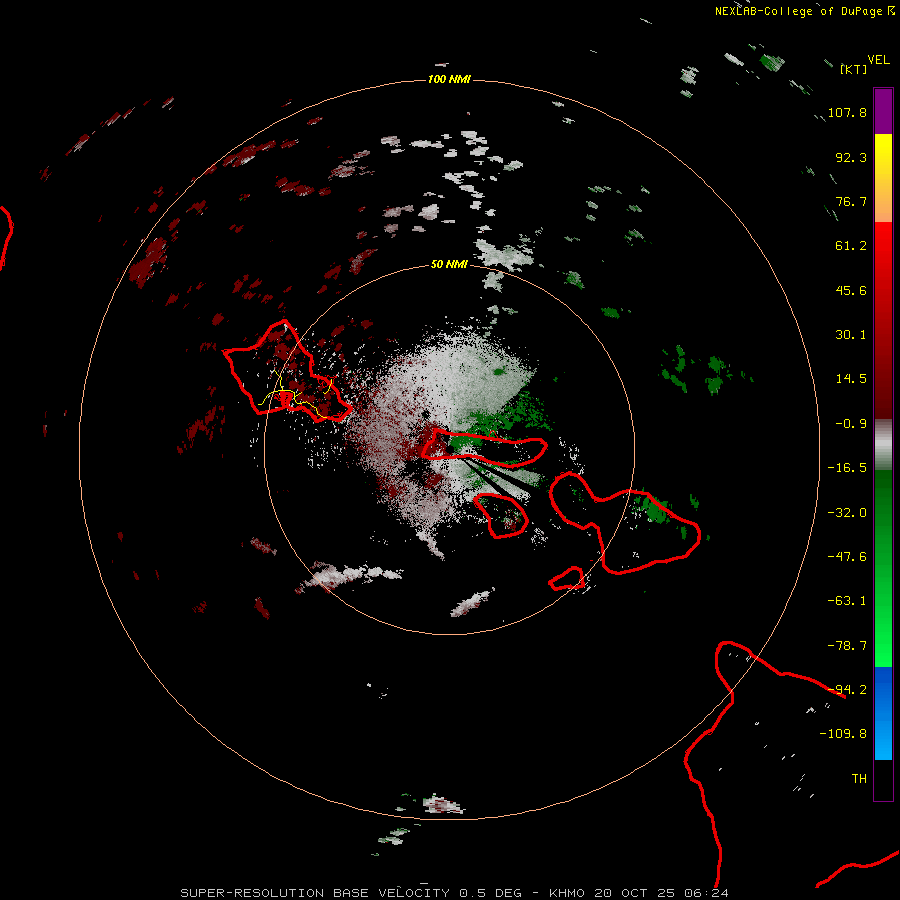
Task: Click the 92.3 legend value
Action: 851,157
